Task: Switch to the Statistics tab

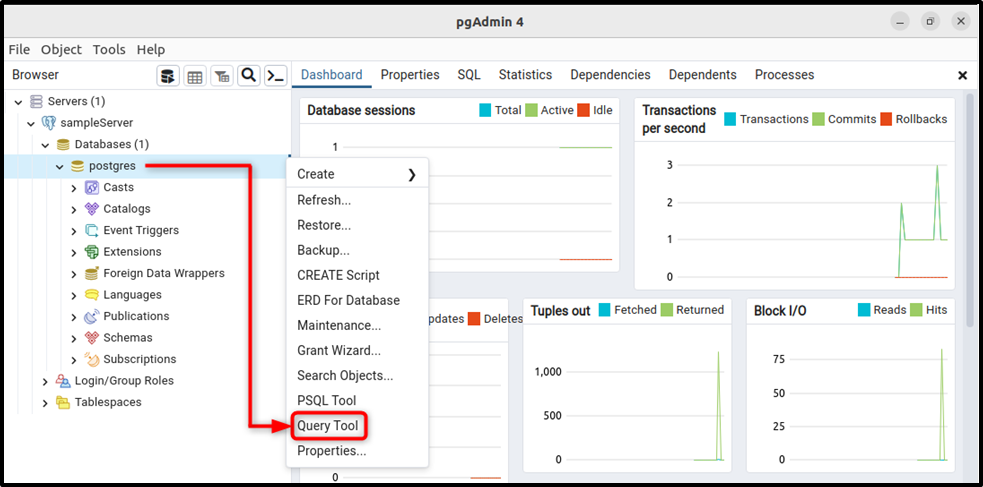Action: 525,75
